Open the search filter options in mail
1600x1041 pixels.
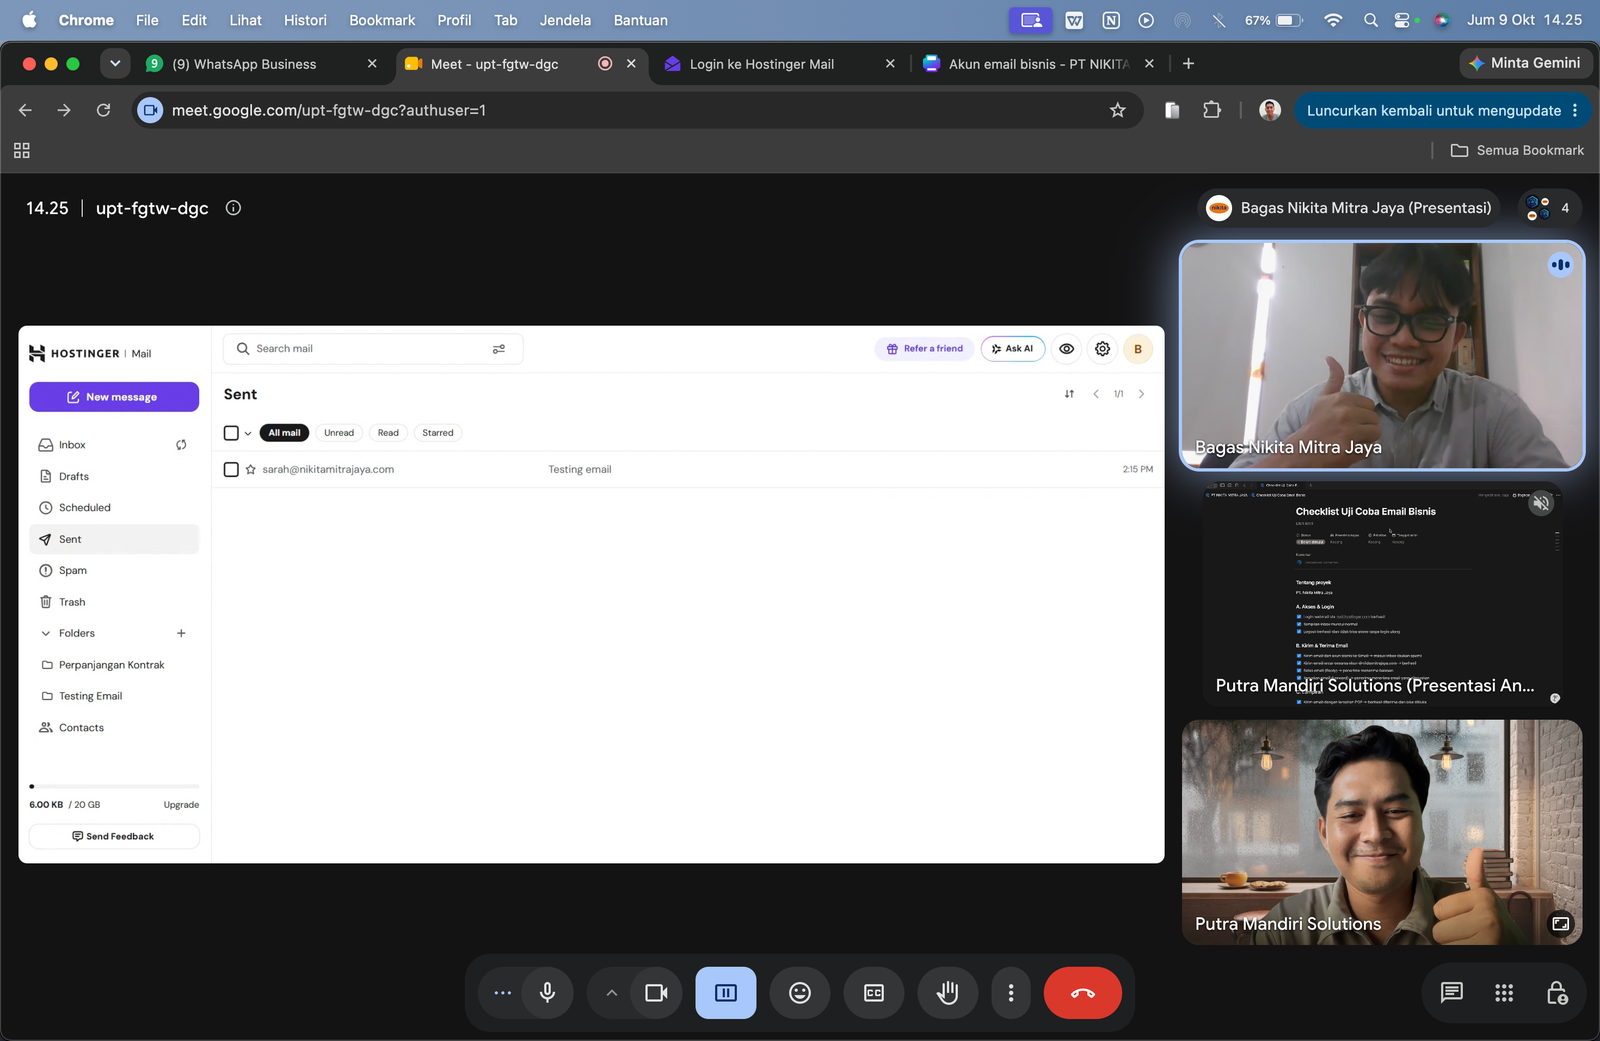(499, 349)
